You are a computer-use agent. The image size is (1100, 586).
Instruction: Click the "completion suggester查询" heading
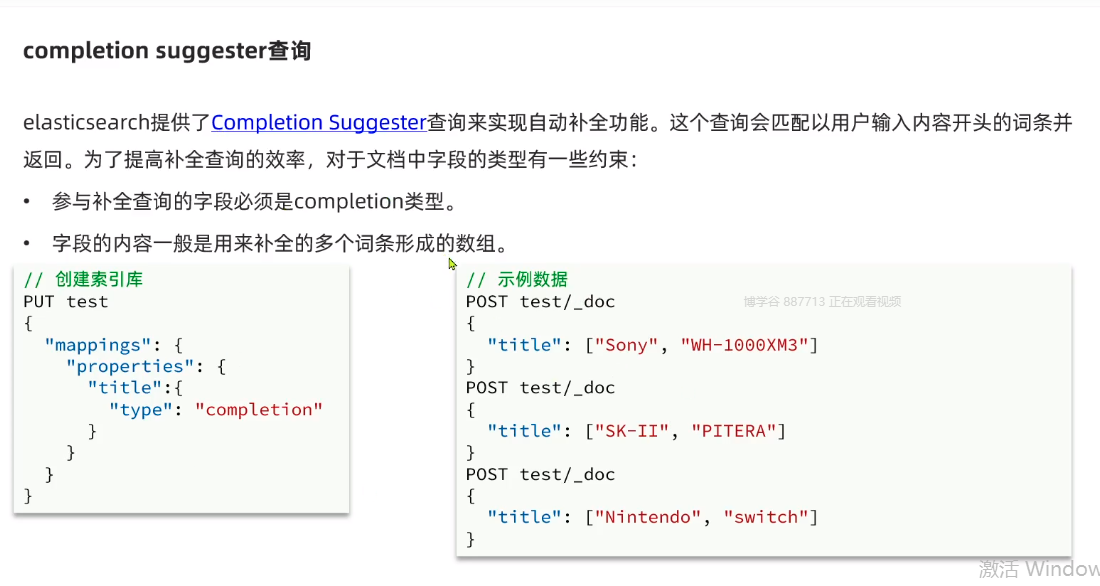(x=166, y=51)
